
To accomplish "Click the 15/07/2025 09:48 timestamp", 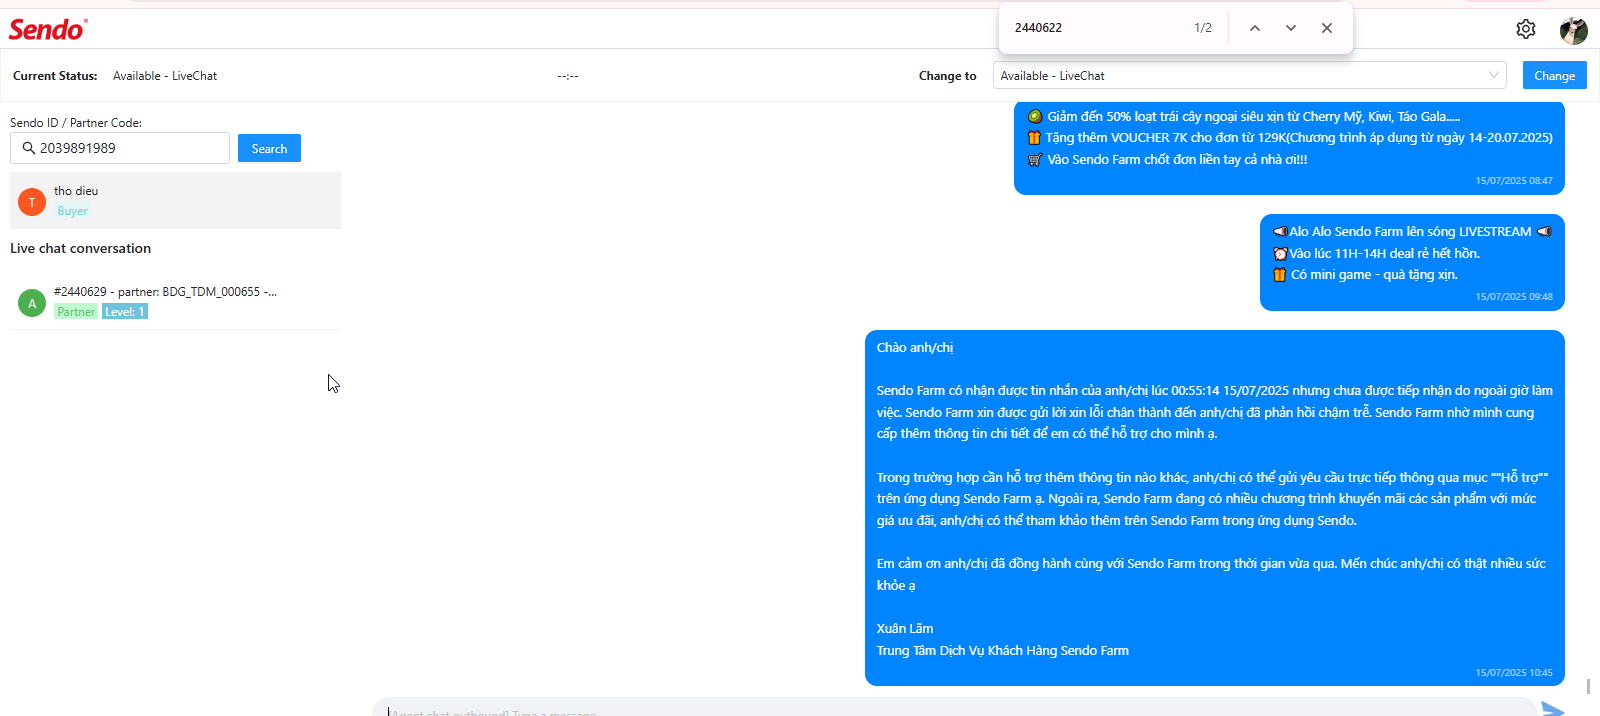I will [x=1514, y=297].
